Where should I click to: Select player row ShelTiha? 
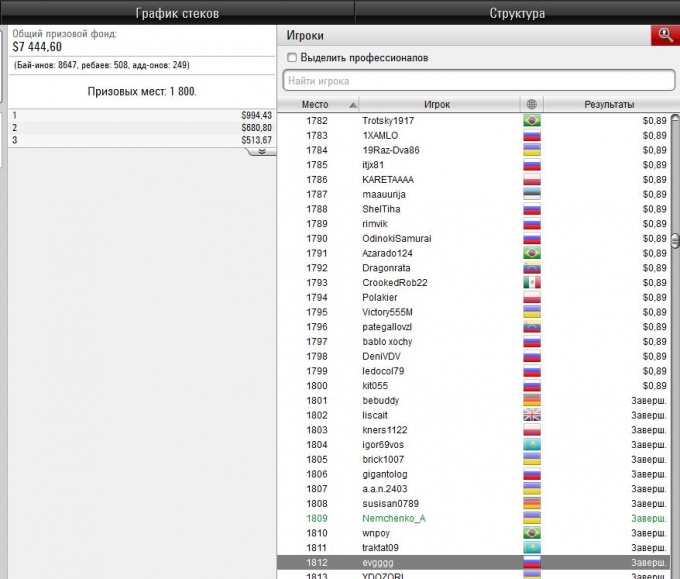474,209
